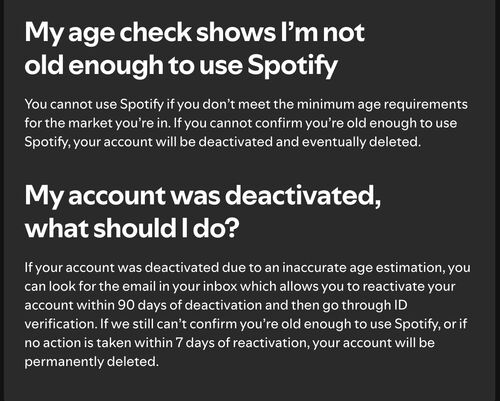Click "ID" at the end of the third line

click(x=401, y=305)
